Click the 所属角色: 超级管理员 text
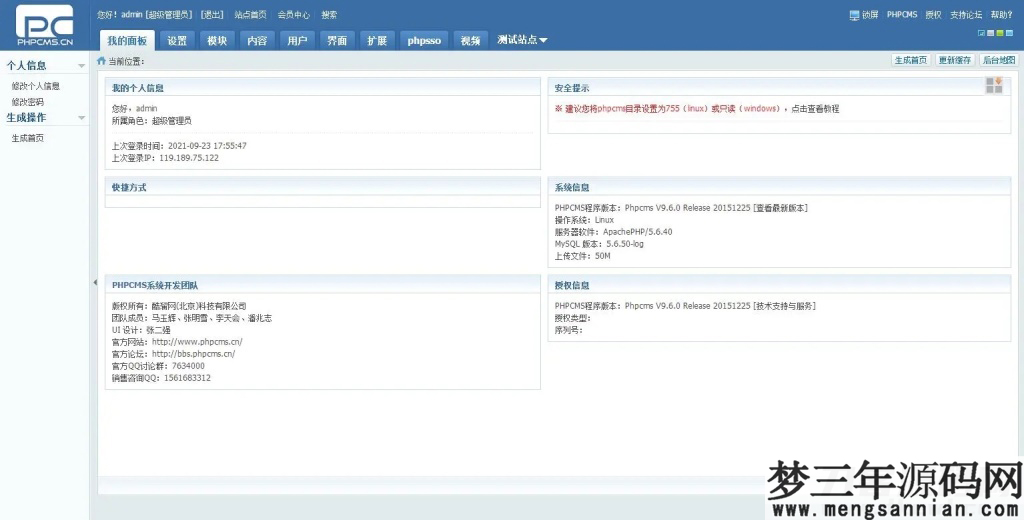 pyautogui.click(x=152, y=121)
